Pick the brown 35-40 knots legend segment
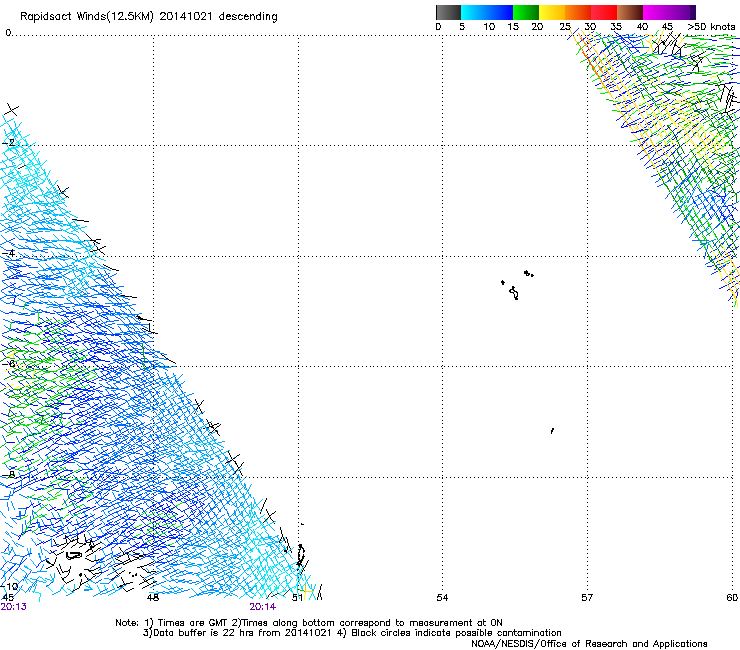Screen dimensions: 740x650 pos(630,12)
